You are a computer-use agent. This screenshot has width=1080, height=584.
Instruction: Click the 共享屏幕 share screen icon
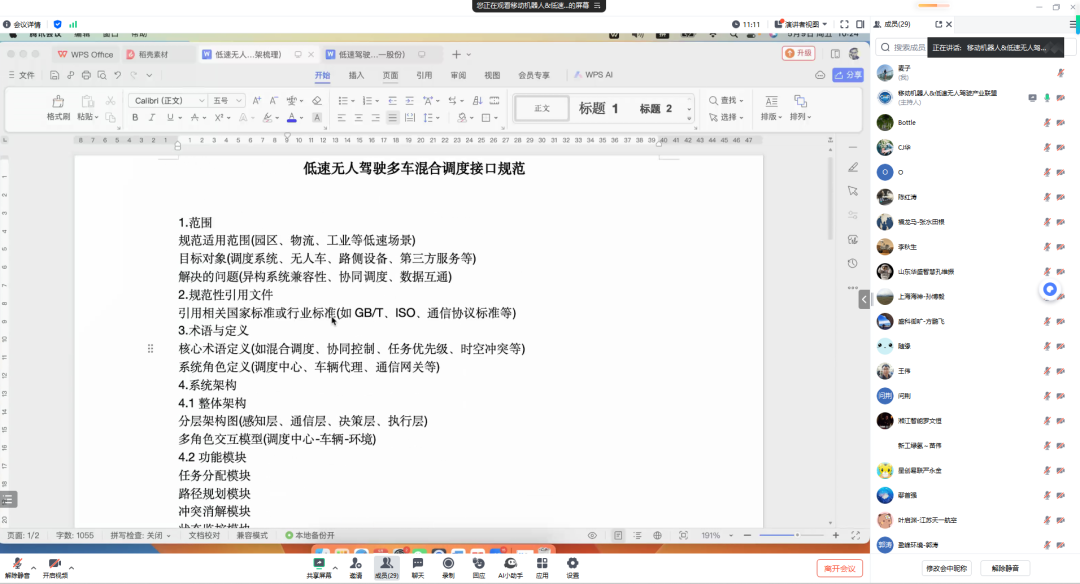click(x=319, y=566)
